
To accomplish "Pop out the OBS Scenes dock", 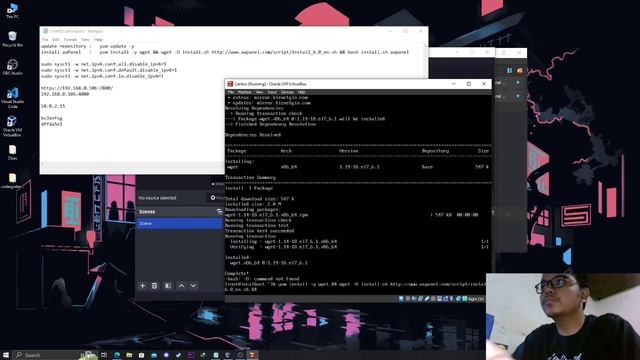I will click(x=219, y=211).
